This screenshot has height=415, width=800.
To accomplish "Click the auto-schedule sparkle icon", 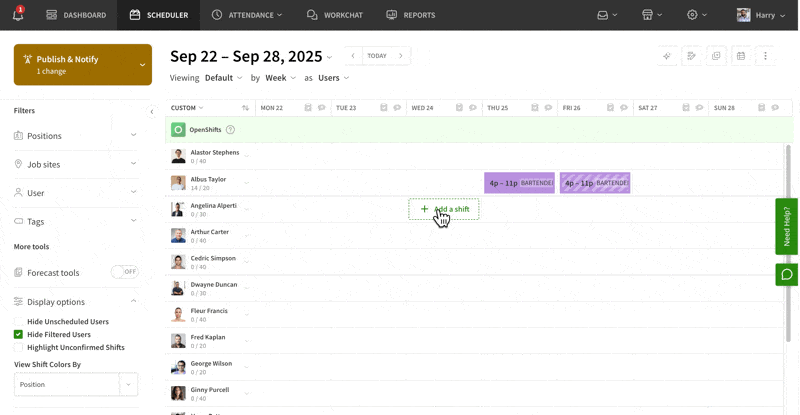I will [x=667, y=56].
